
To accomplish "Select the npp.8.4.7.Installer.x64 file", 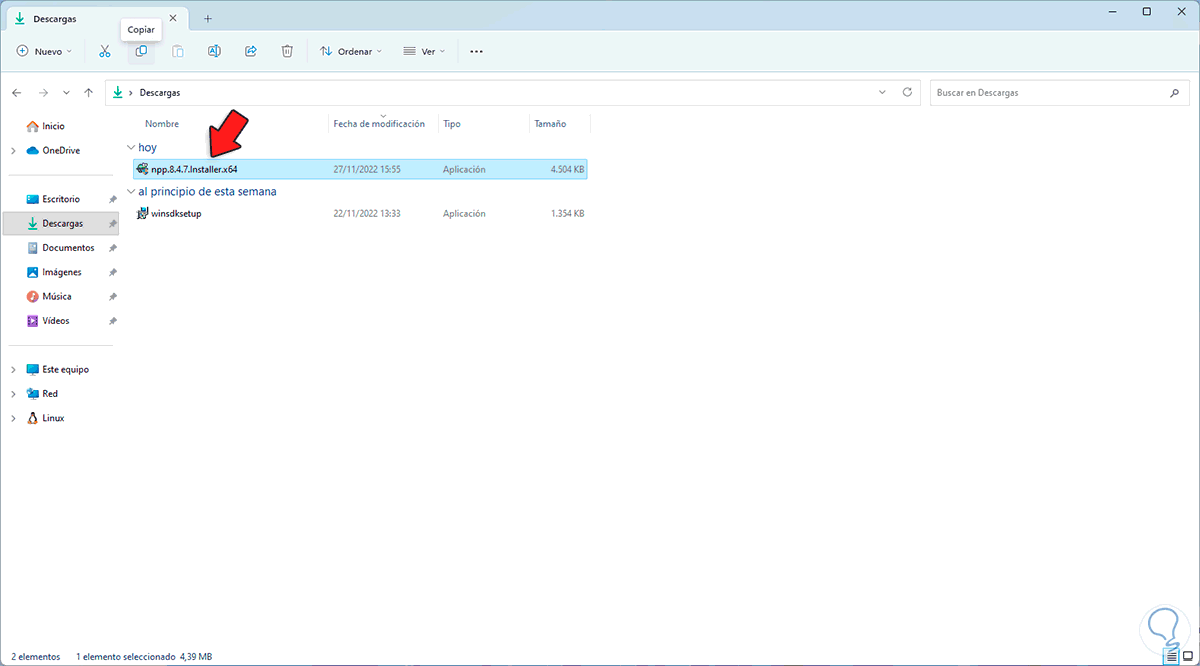I will pyautogui.click(x=360, y=169).
